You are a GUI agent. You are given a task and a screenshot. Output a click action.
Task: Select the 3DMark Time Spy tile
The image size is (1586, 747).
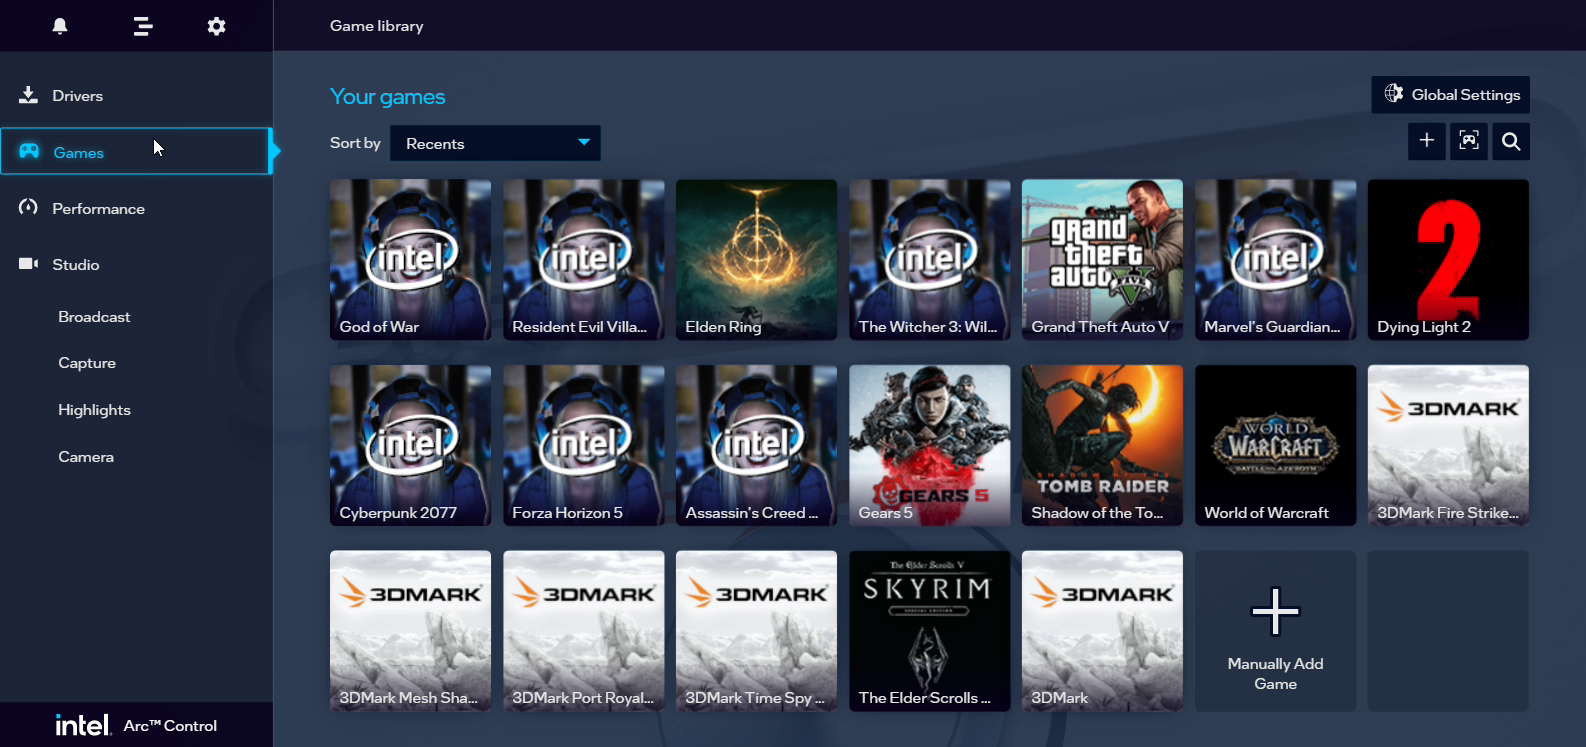tap(756, 631)
